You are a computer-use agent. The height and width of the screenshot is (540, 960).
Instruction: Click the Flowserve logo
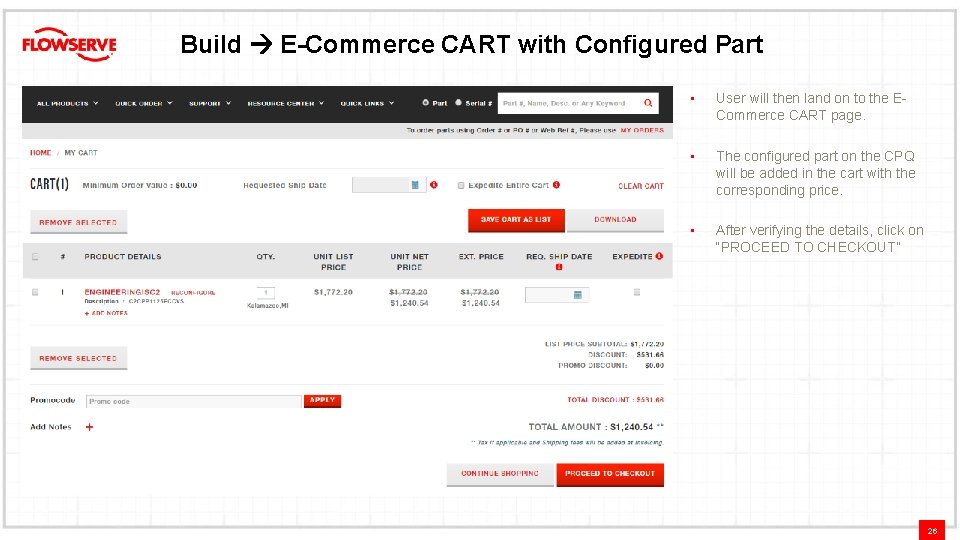coord(69,44)
